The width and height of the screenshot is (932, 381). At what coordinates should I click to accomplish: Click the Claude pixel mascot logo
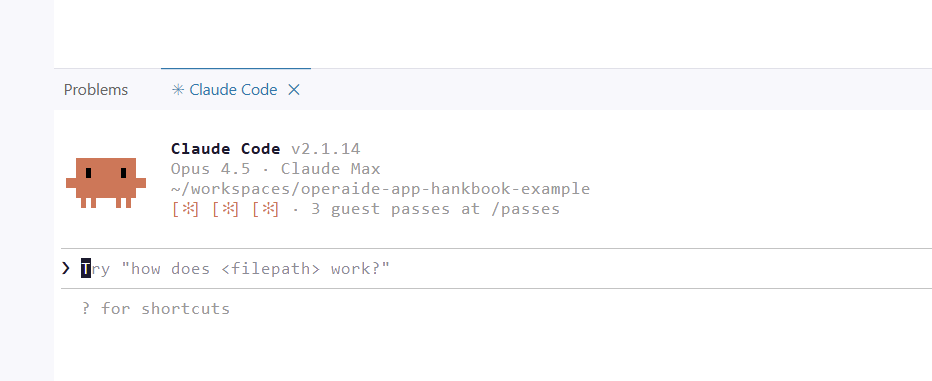(106, 182)
